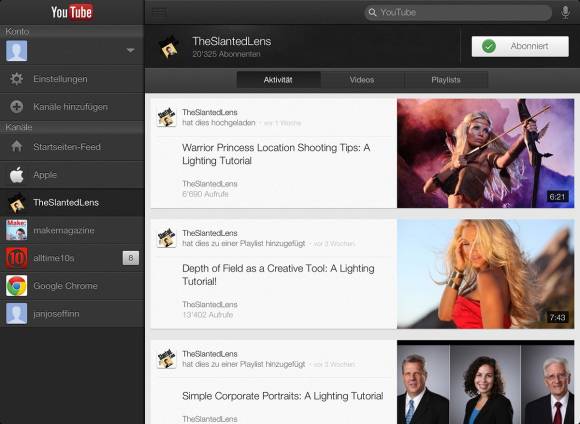Open the hamburger menu icon in top bar
This screenshot has height=424, width=580.
point(159,12)
